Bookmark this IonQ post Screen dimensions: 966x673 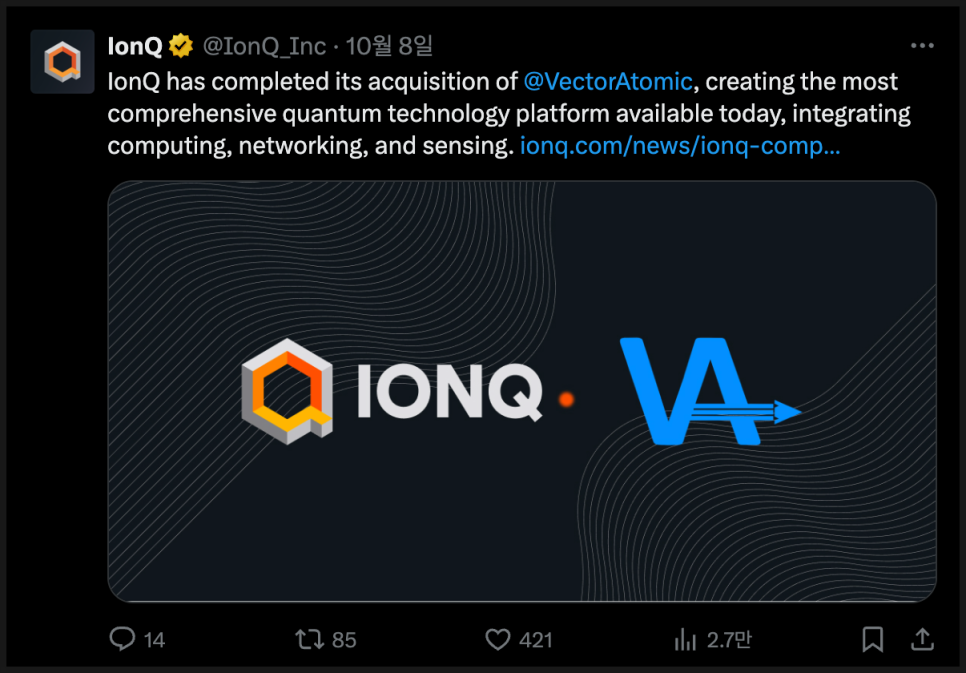click(x=873, y=639)
